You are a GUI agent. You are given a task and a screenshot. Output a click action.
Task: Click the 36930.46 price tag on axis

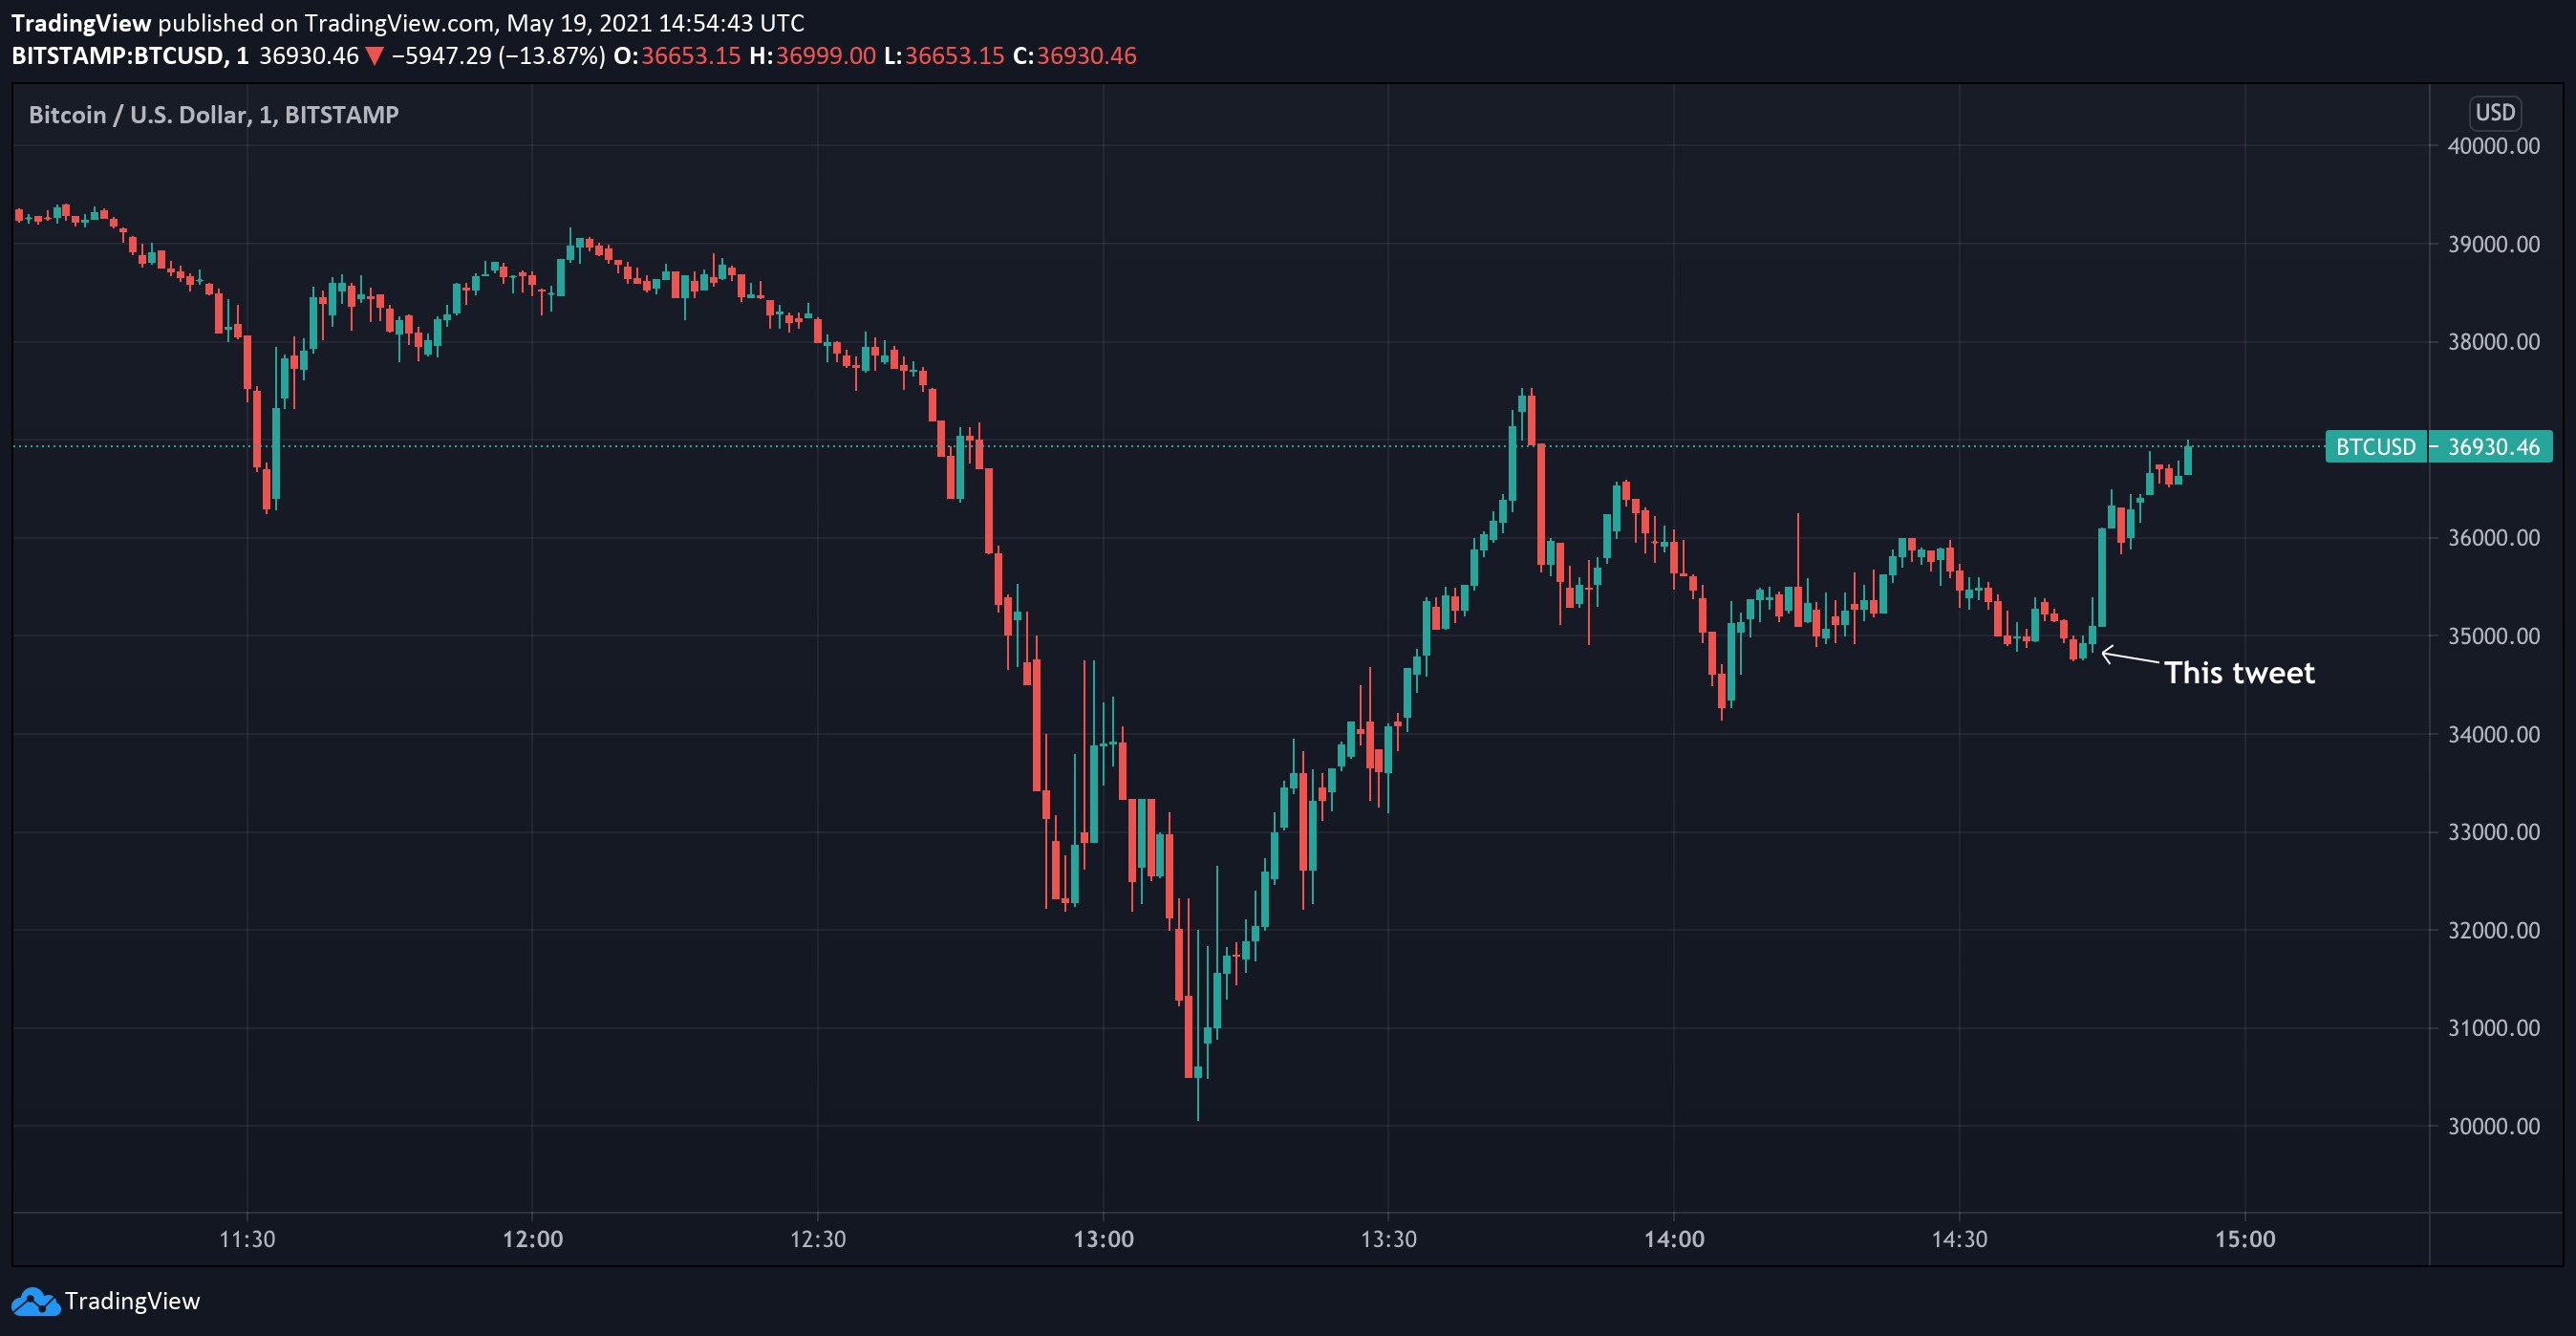2493,447
